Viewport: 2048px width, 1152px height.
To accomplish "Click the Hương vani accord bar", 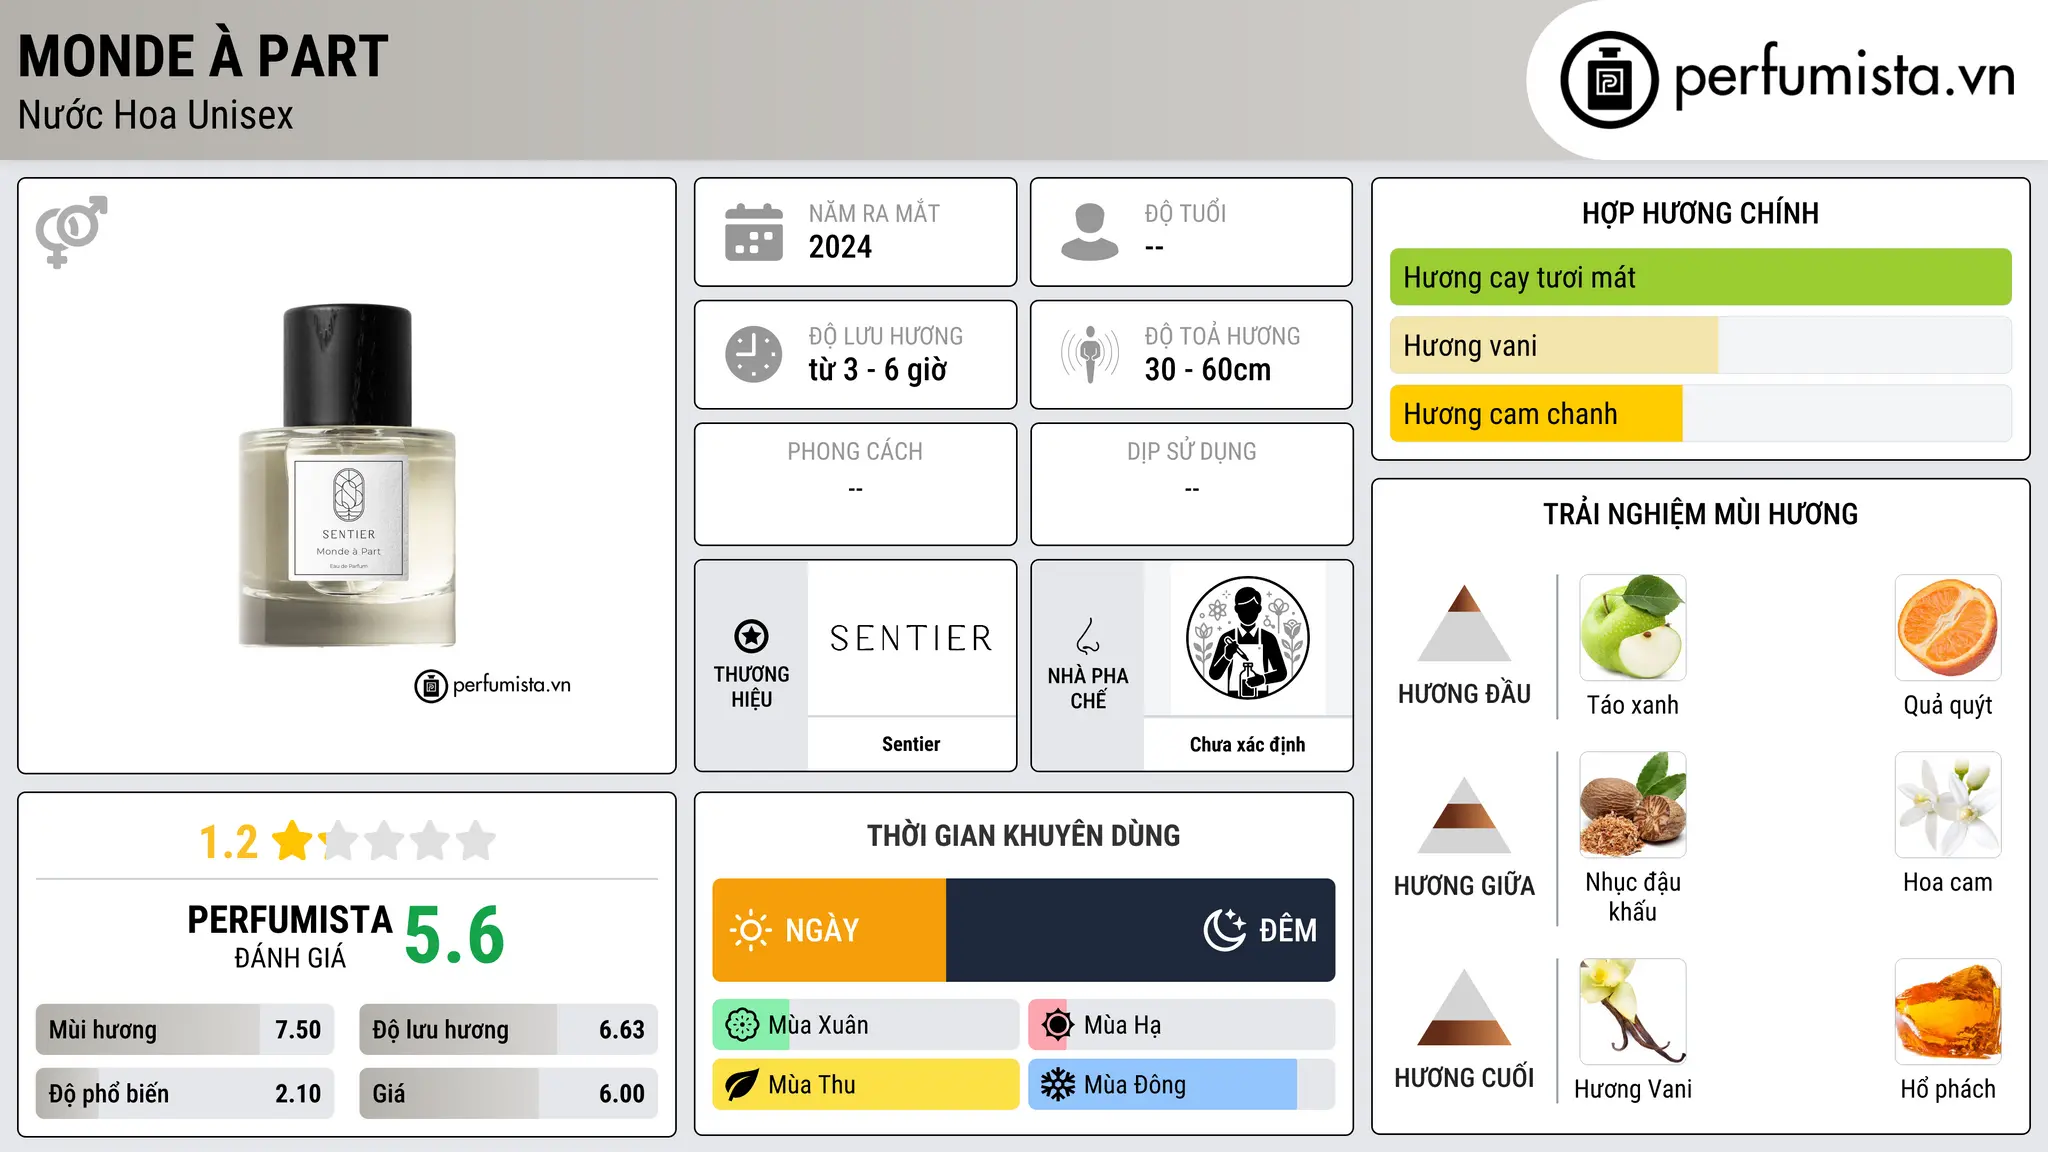I will [x=1700, y=345].
